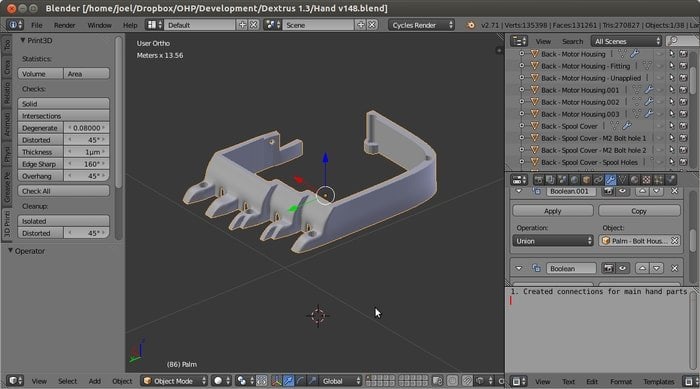Open the File menu

pyautogui.click(x=37, y=25)
